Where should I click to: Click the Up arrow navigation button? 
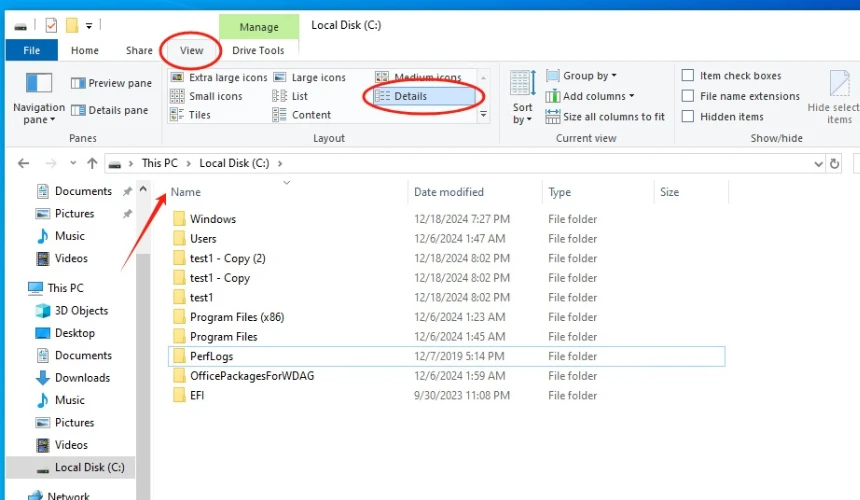click(92, 163)
